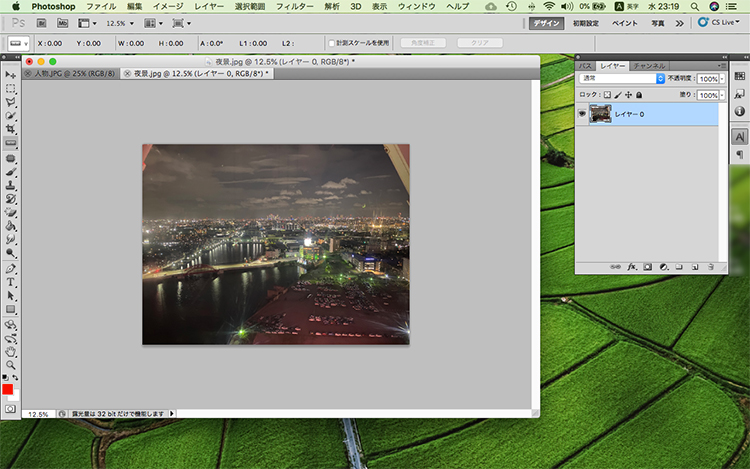This screenshot has height=469, width=750.
Task: Toggle lock image pixels
Action: click(618, 95)
